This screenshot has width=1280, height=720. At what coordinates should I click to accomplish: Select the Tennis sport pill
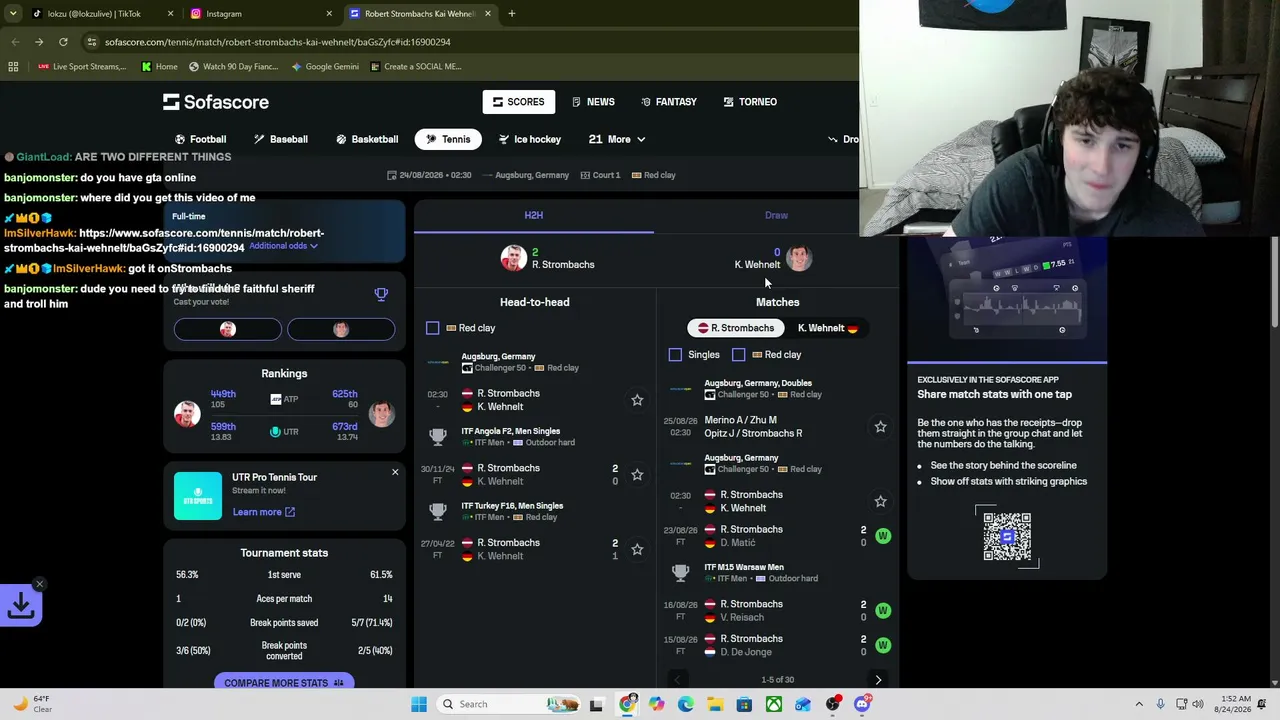tap(447, 139)
